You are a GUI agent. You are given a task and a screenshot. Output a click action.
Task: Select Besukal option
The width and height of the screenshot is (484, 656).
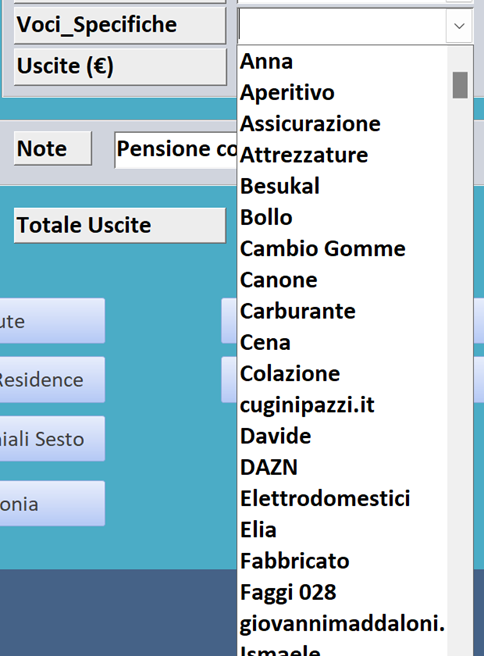click(342, 186)
